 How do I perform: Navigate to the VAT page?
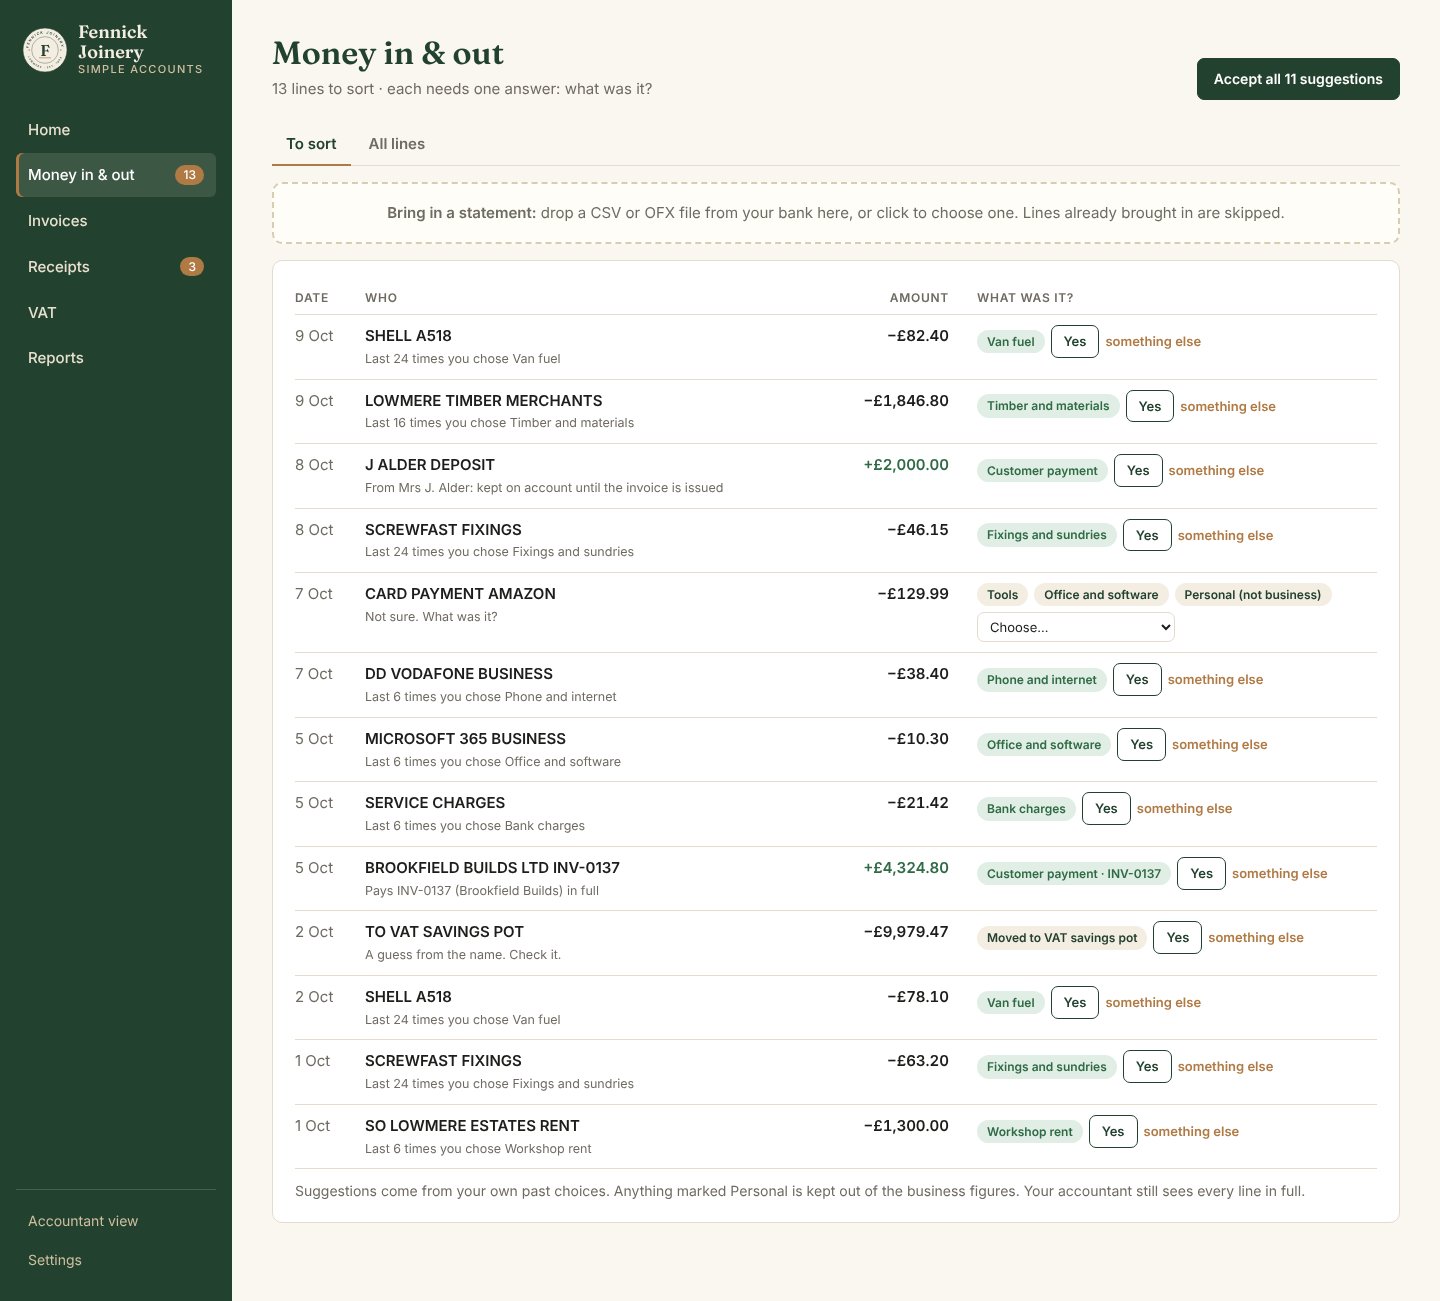click(x=116, y=313)
